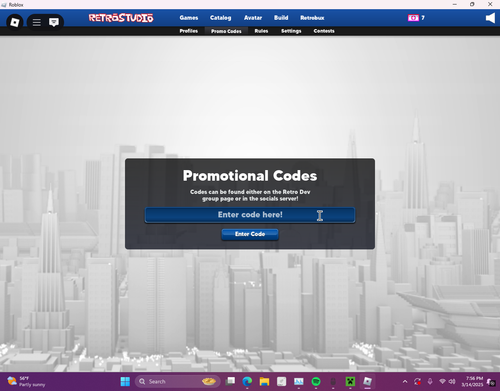Open File Explorer from the taskbar

point(264,381)
